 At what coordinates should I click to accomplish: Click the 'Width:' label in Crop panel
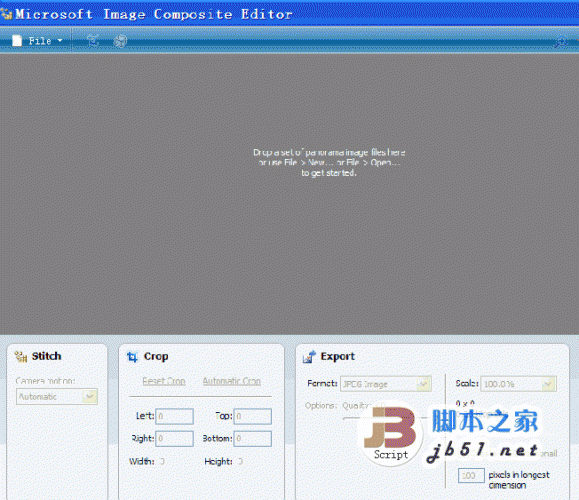pos(141,461)
